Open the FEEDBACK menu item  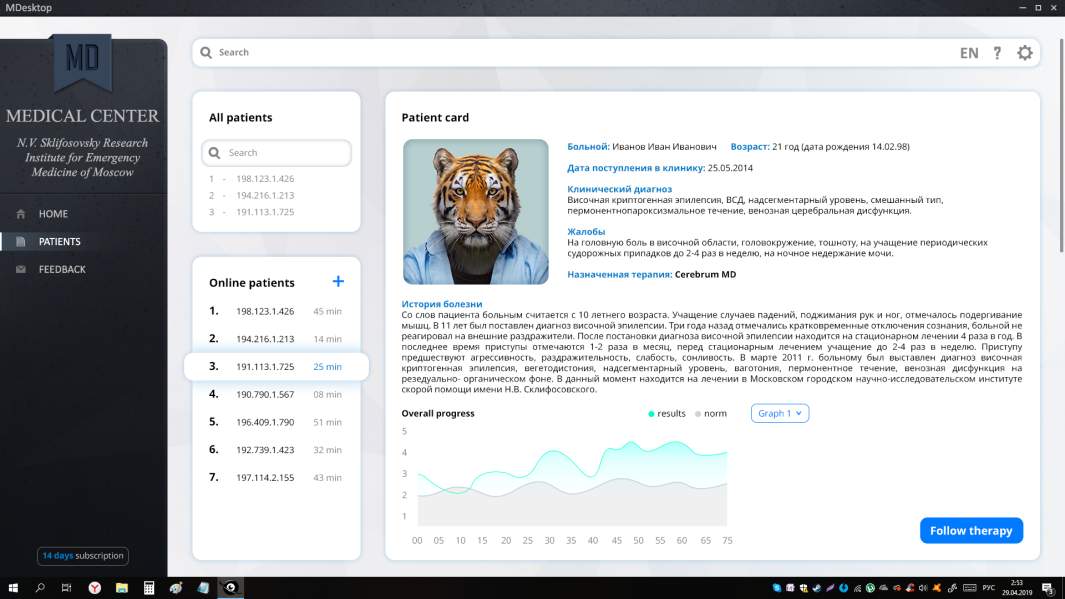coord(62,269)
